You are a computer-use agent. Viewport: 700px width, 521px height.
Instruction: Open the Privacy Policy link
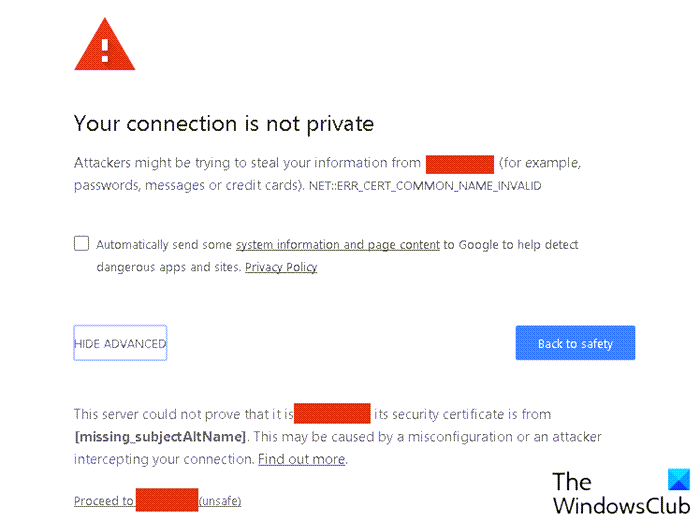[x=281, y=267]
